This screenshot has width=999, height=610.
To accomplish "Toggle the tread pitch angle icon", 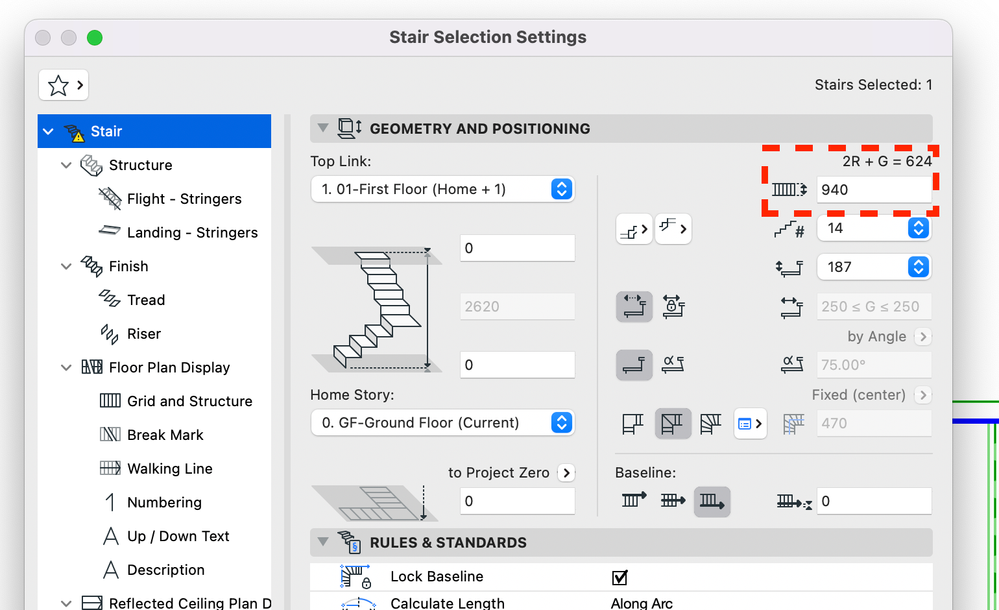I will [673, 364].
